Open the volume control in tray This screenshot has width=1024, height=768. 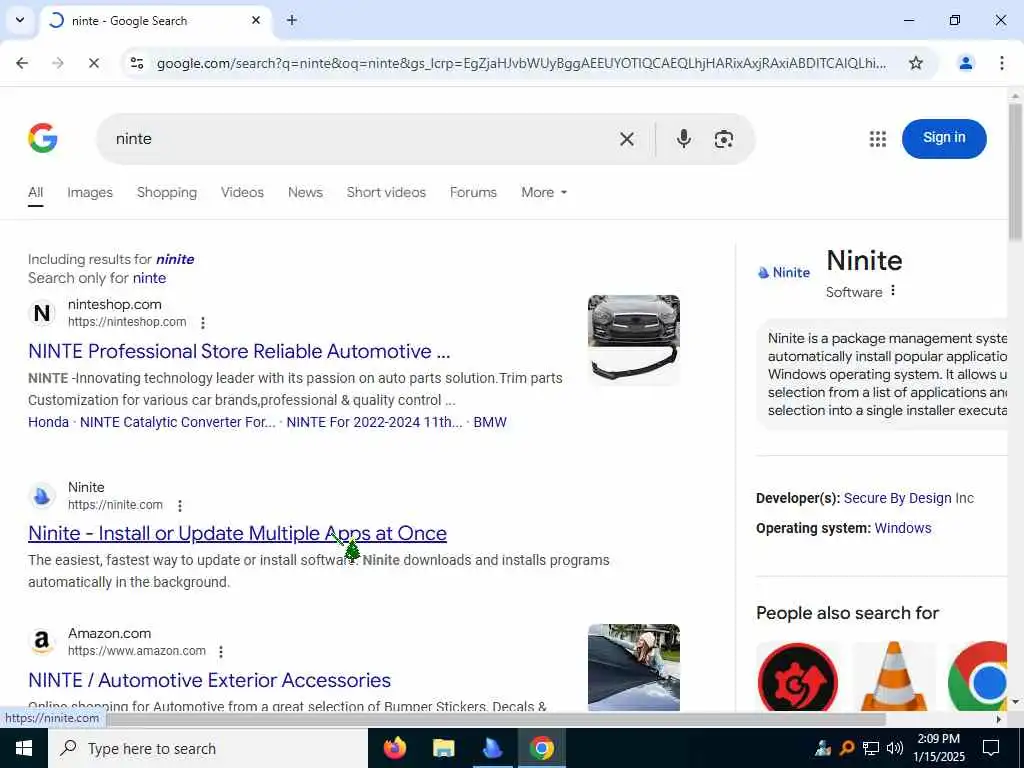[x=895, y=748]
